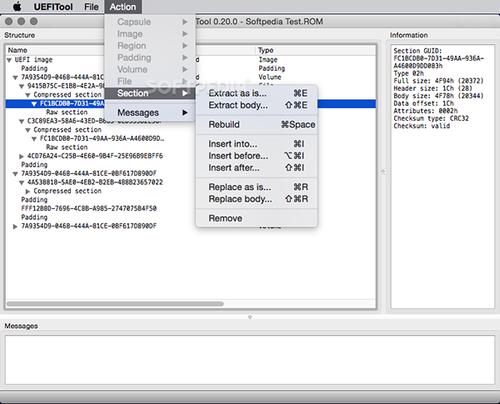Expand the 4CD76A24-C25B node disclosure triangle
The image size is (500, 404).
(21, 156)
